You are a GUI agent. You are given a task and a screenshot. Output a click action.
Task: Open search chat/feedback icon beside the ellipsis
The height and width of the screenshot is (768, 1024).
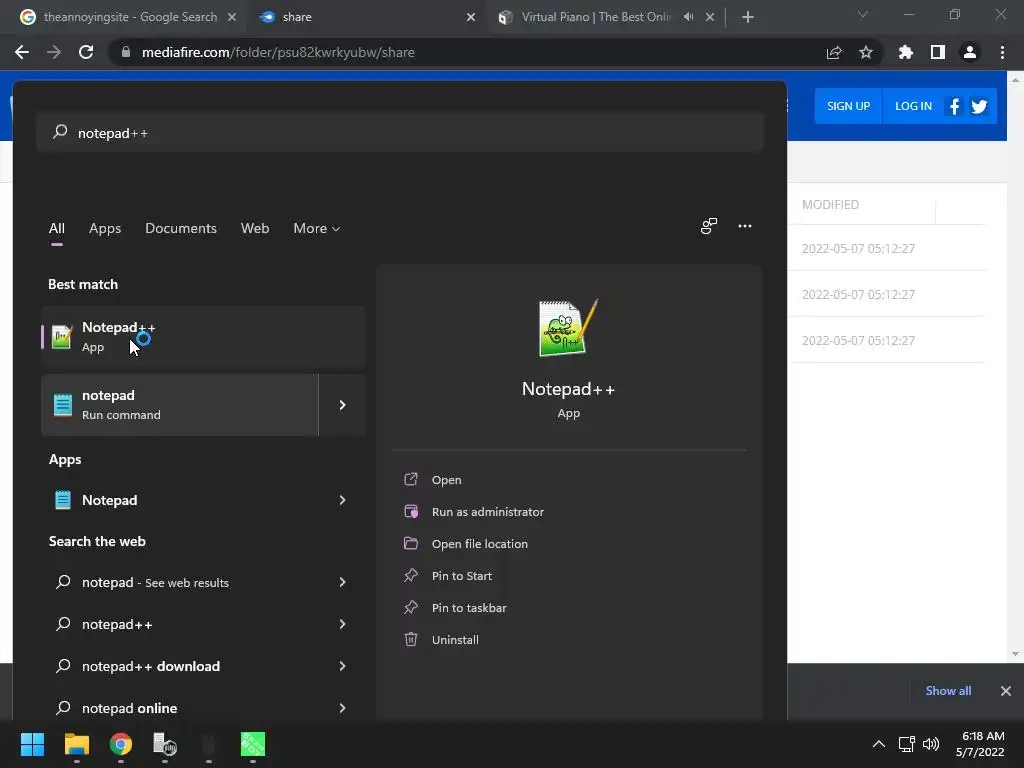[709, 226]
